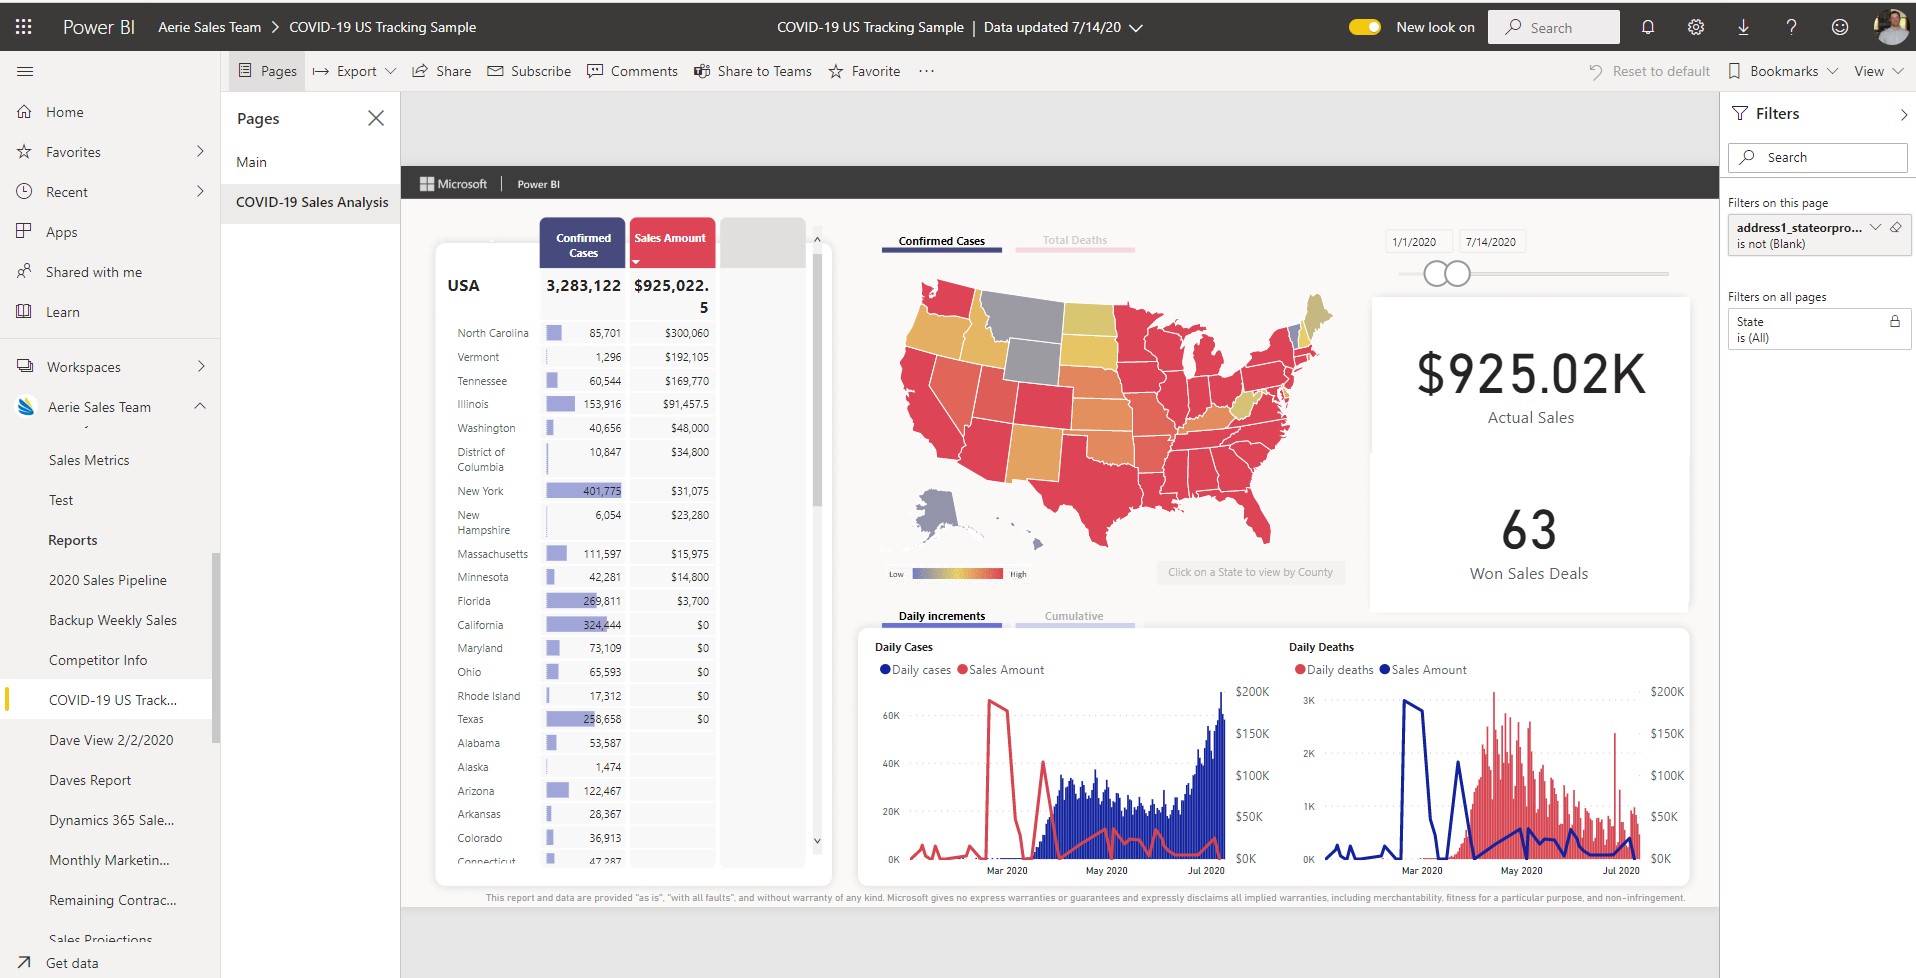Click the lock icon on State filter
The image size is (1916, 978).
(x=1894, y=321)
